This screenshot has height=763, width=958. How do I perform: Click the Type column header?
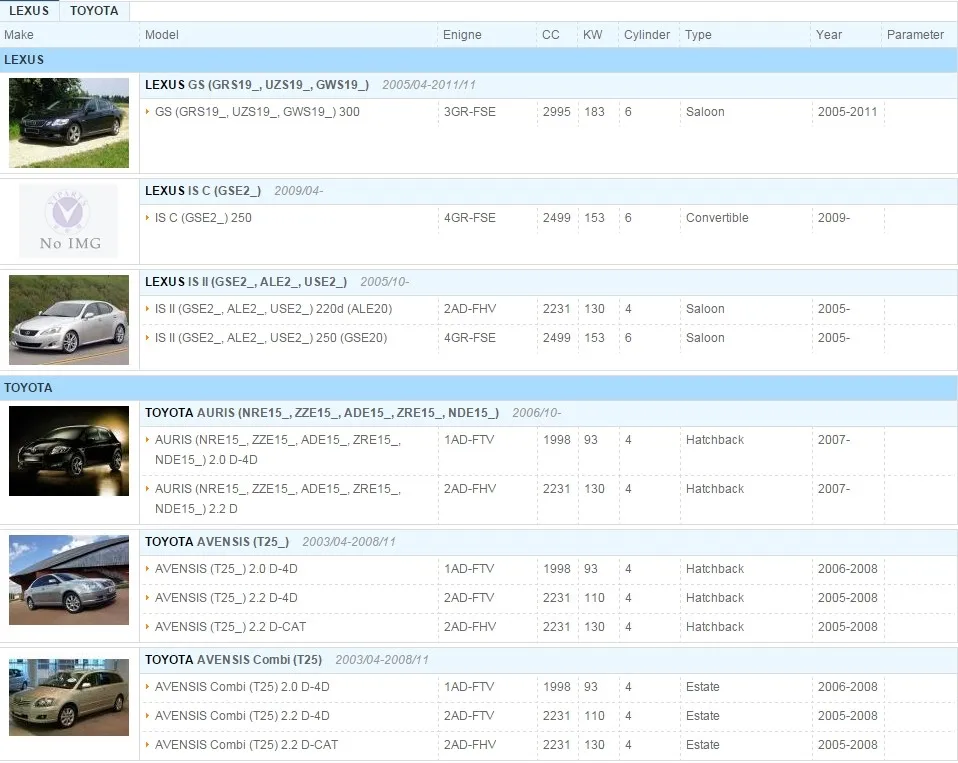[x=698, y=35]
